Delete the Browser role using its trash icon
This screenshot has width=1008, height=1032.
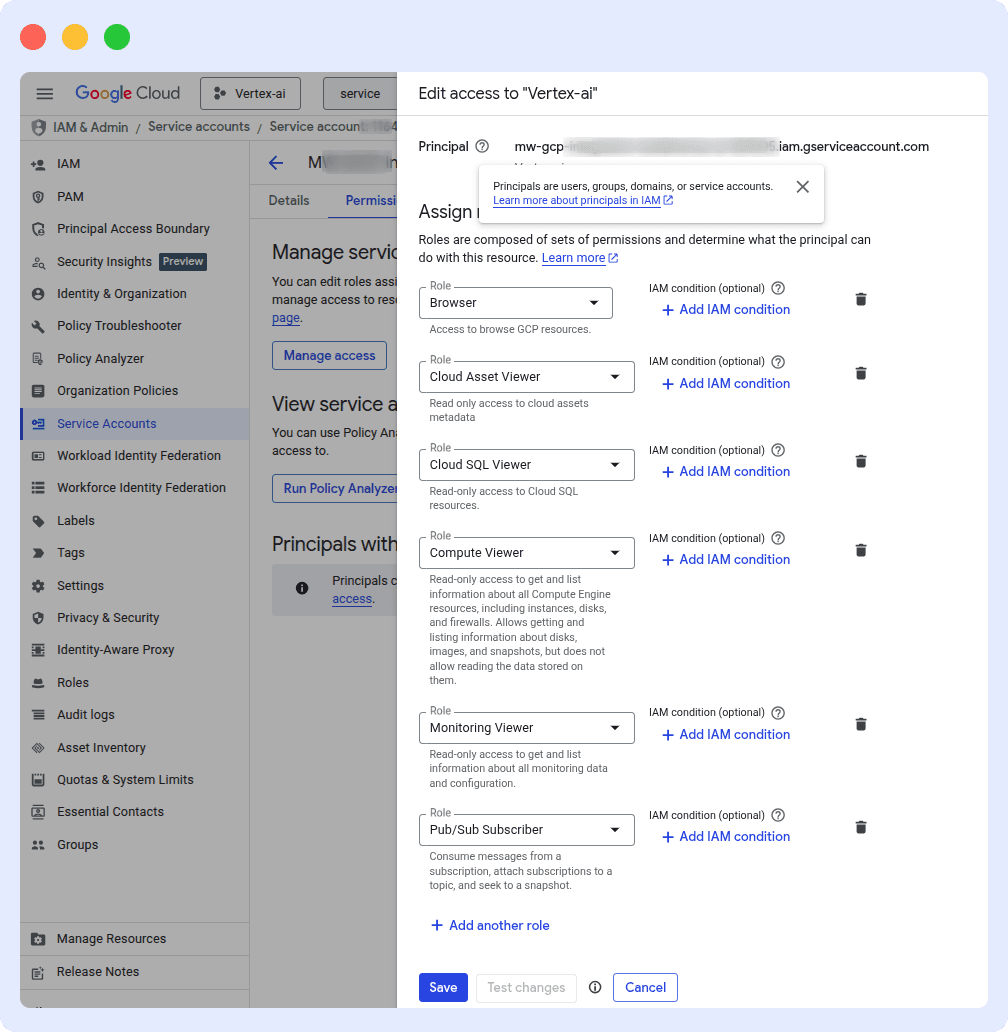(861, 298)
